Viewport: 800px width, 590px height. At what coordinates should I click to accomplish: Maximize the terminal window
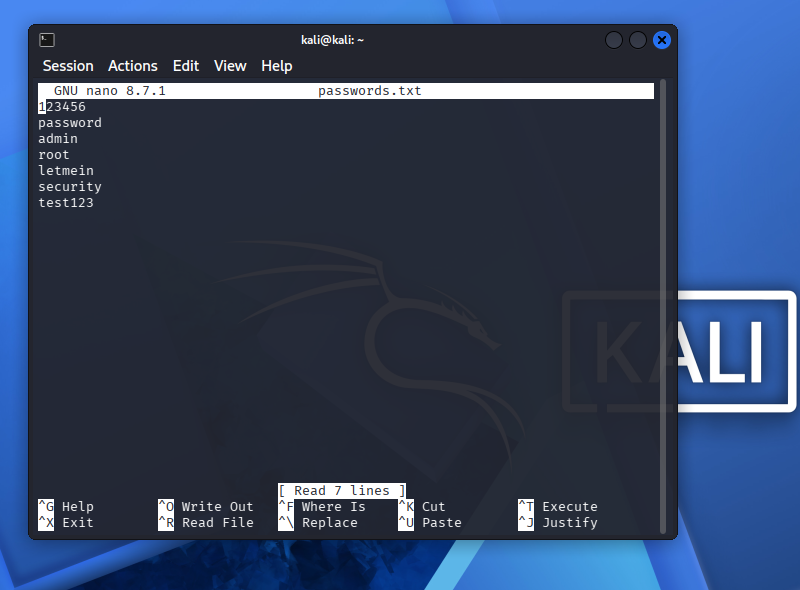(638, 40)
